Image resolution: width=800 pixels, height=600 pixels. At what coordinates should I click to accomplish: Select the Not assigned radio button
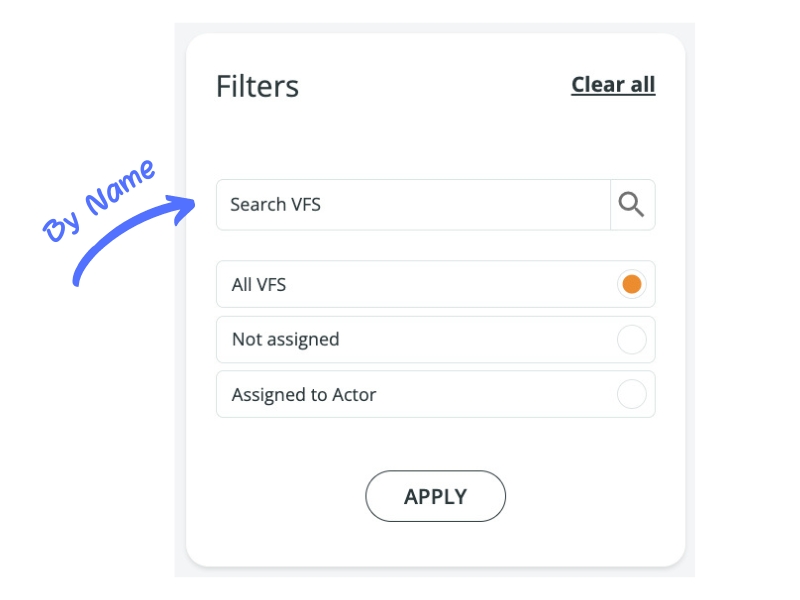[631, 340]
